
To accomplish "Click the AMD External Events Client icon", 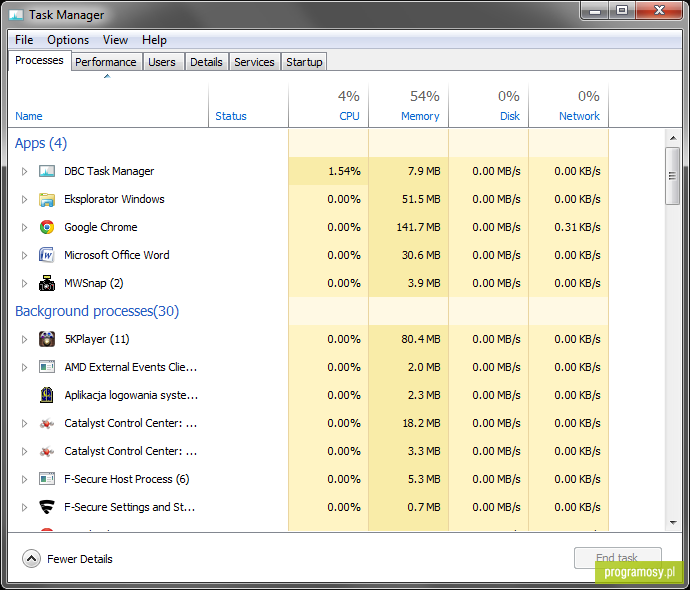I will click(47, 367).
